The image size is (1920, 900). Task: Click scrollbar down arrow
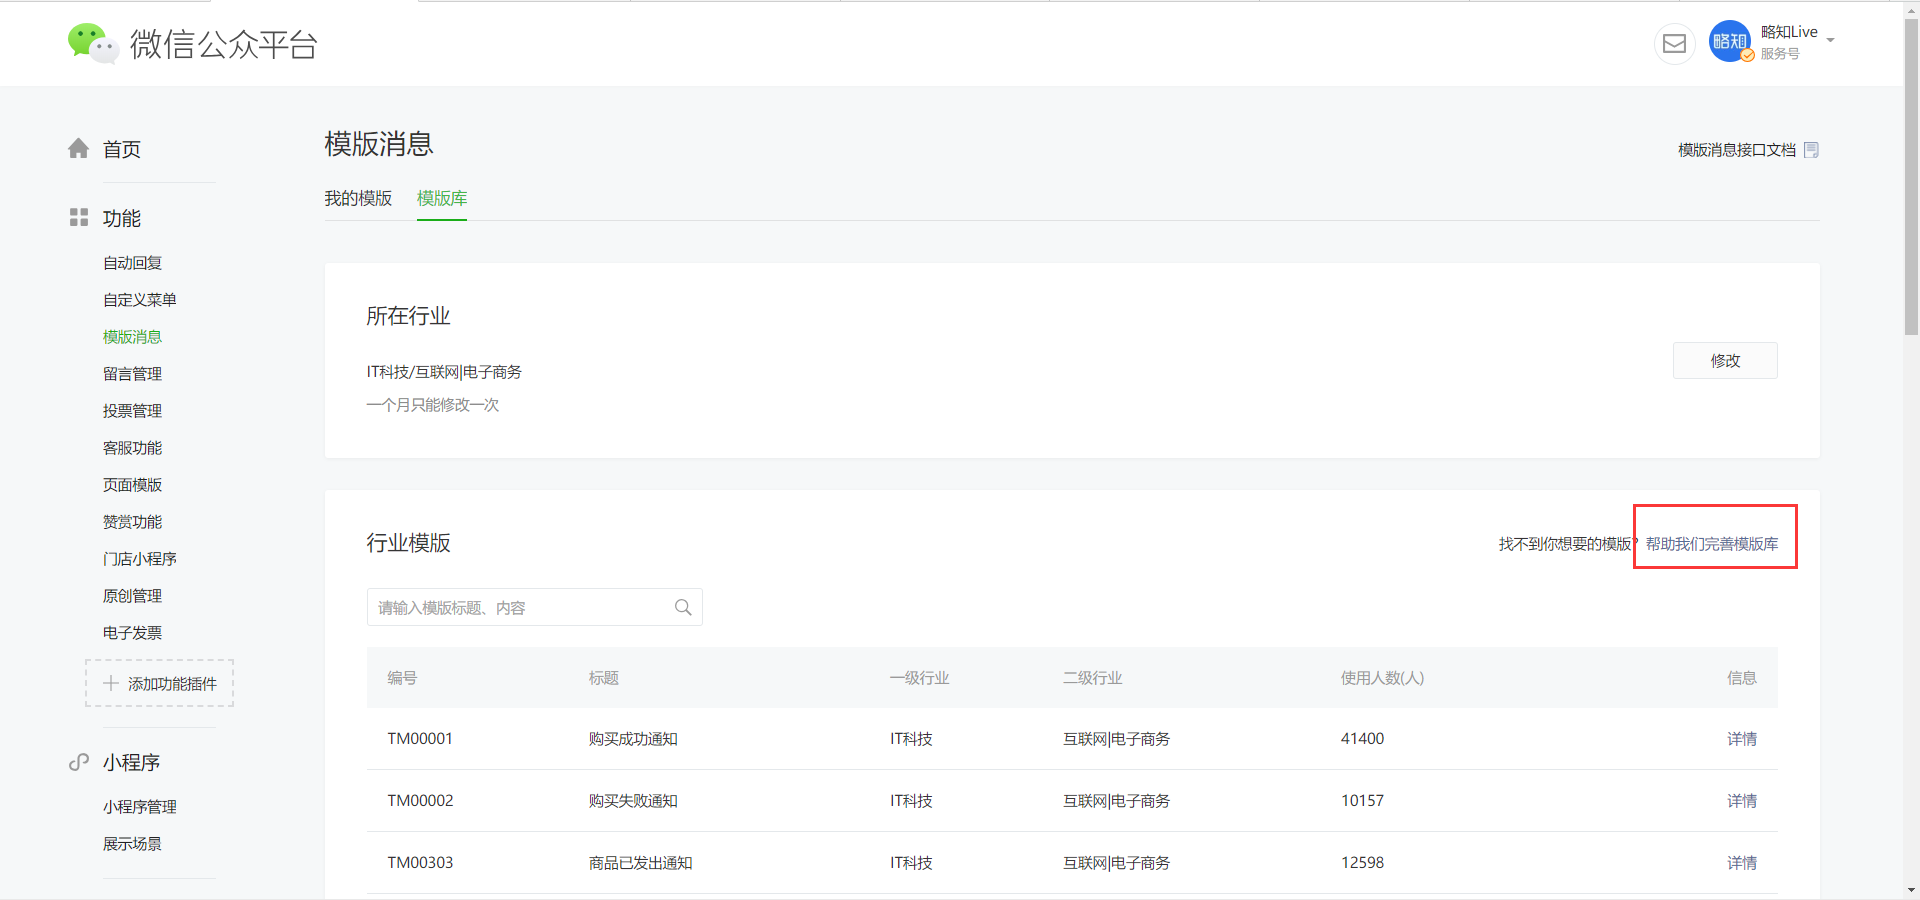pyautogui.click(x=1911, y=890)
